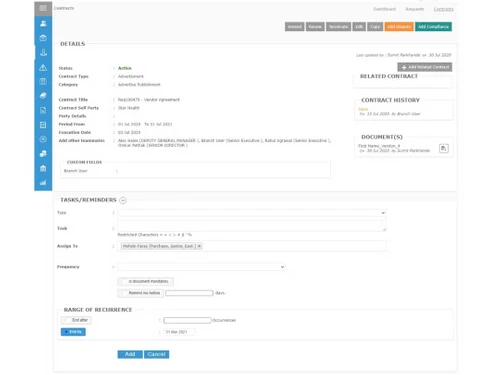This screenshot has width=500, height=375.
Task: Click the Copy button
Action: click(x=375, y=27)
